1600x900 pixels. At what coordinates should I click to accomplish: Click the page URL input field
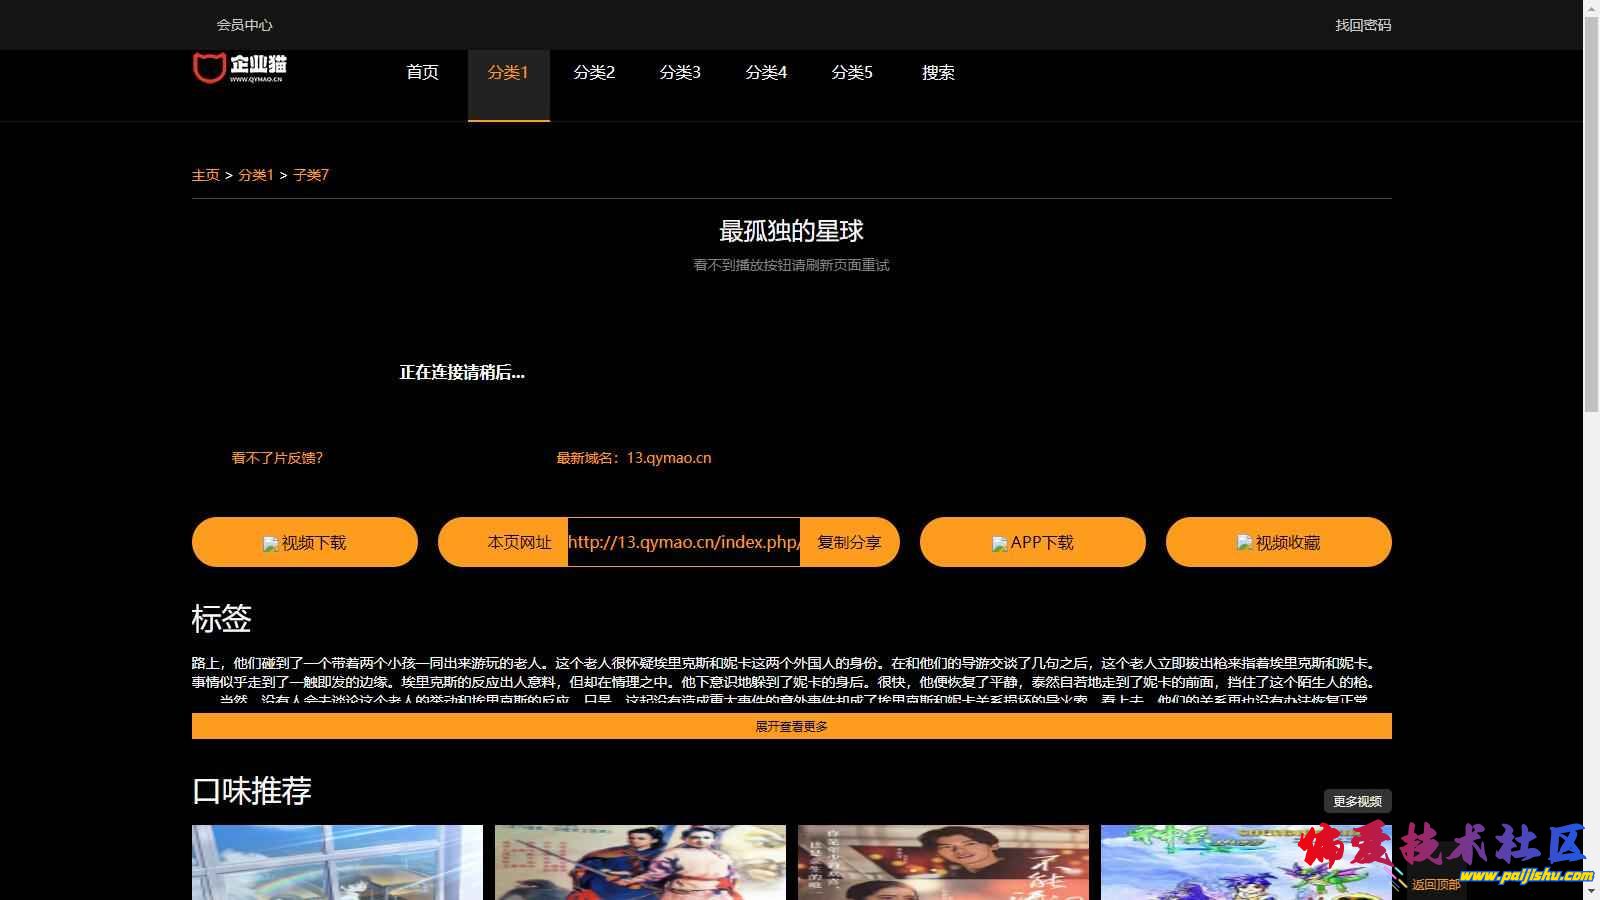point(683,542)
